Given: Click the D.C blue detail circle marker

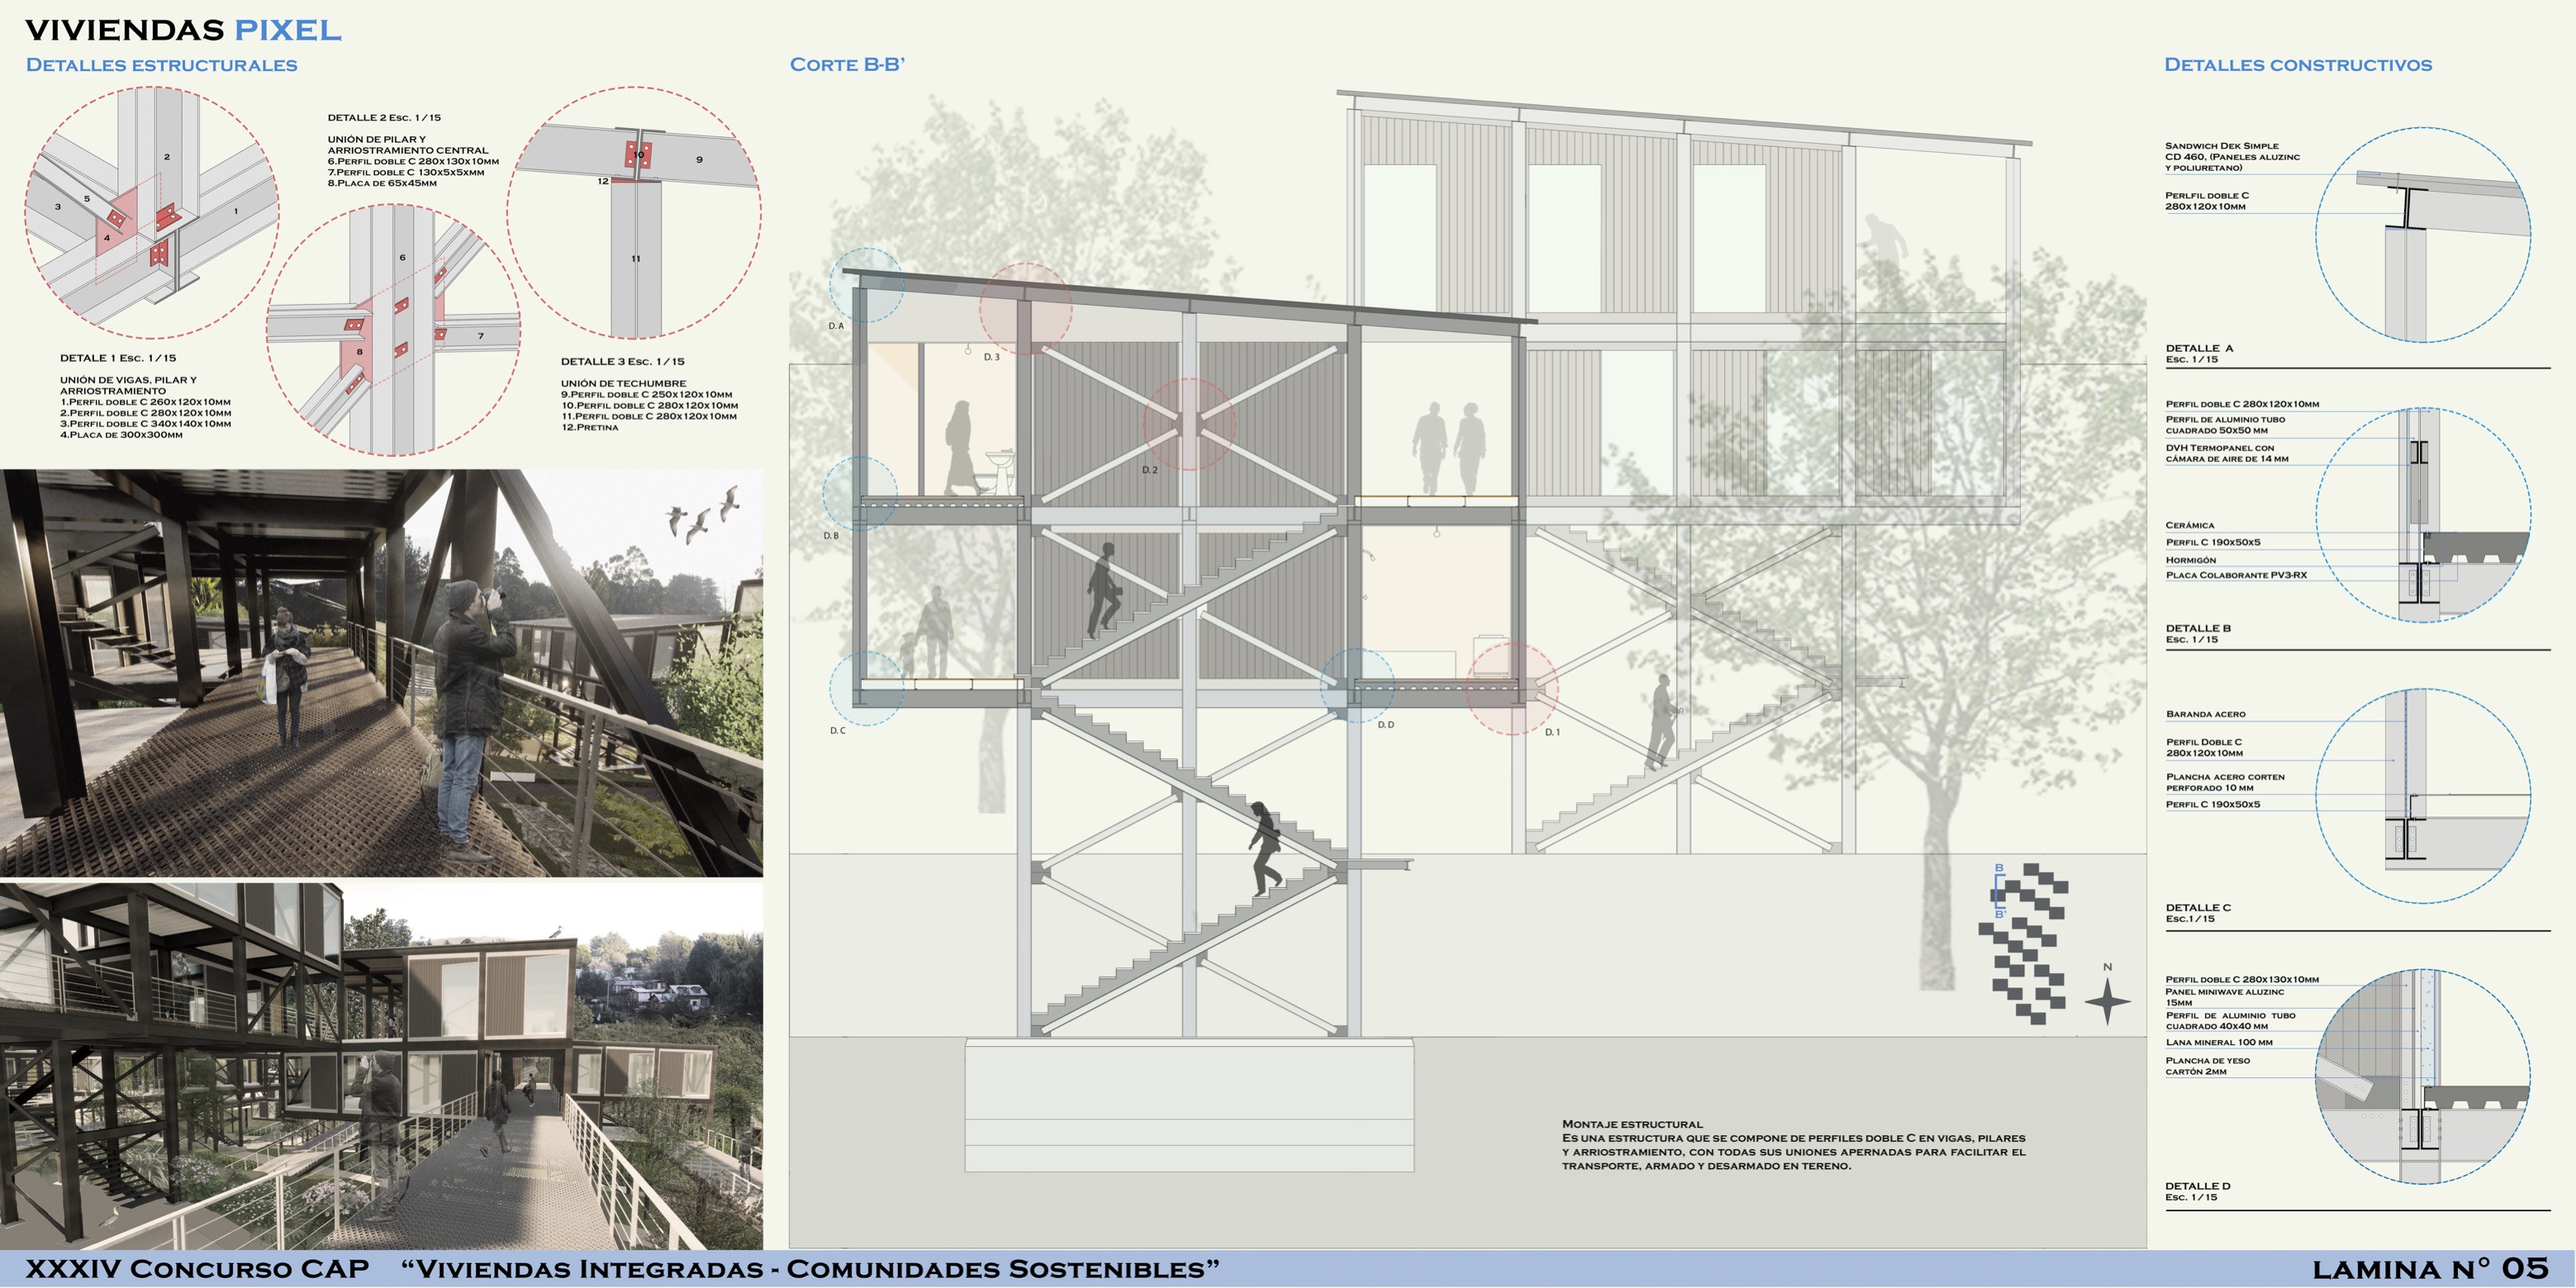Looking at the screenshot, I should pyautogui.click(x=866, y=688).
